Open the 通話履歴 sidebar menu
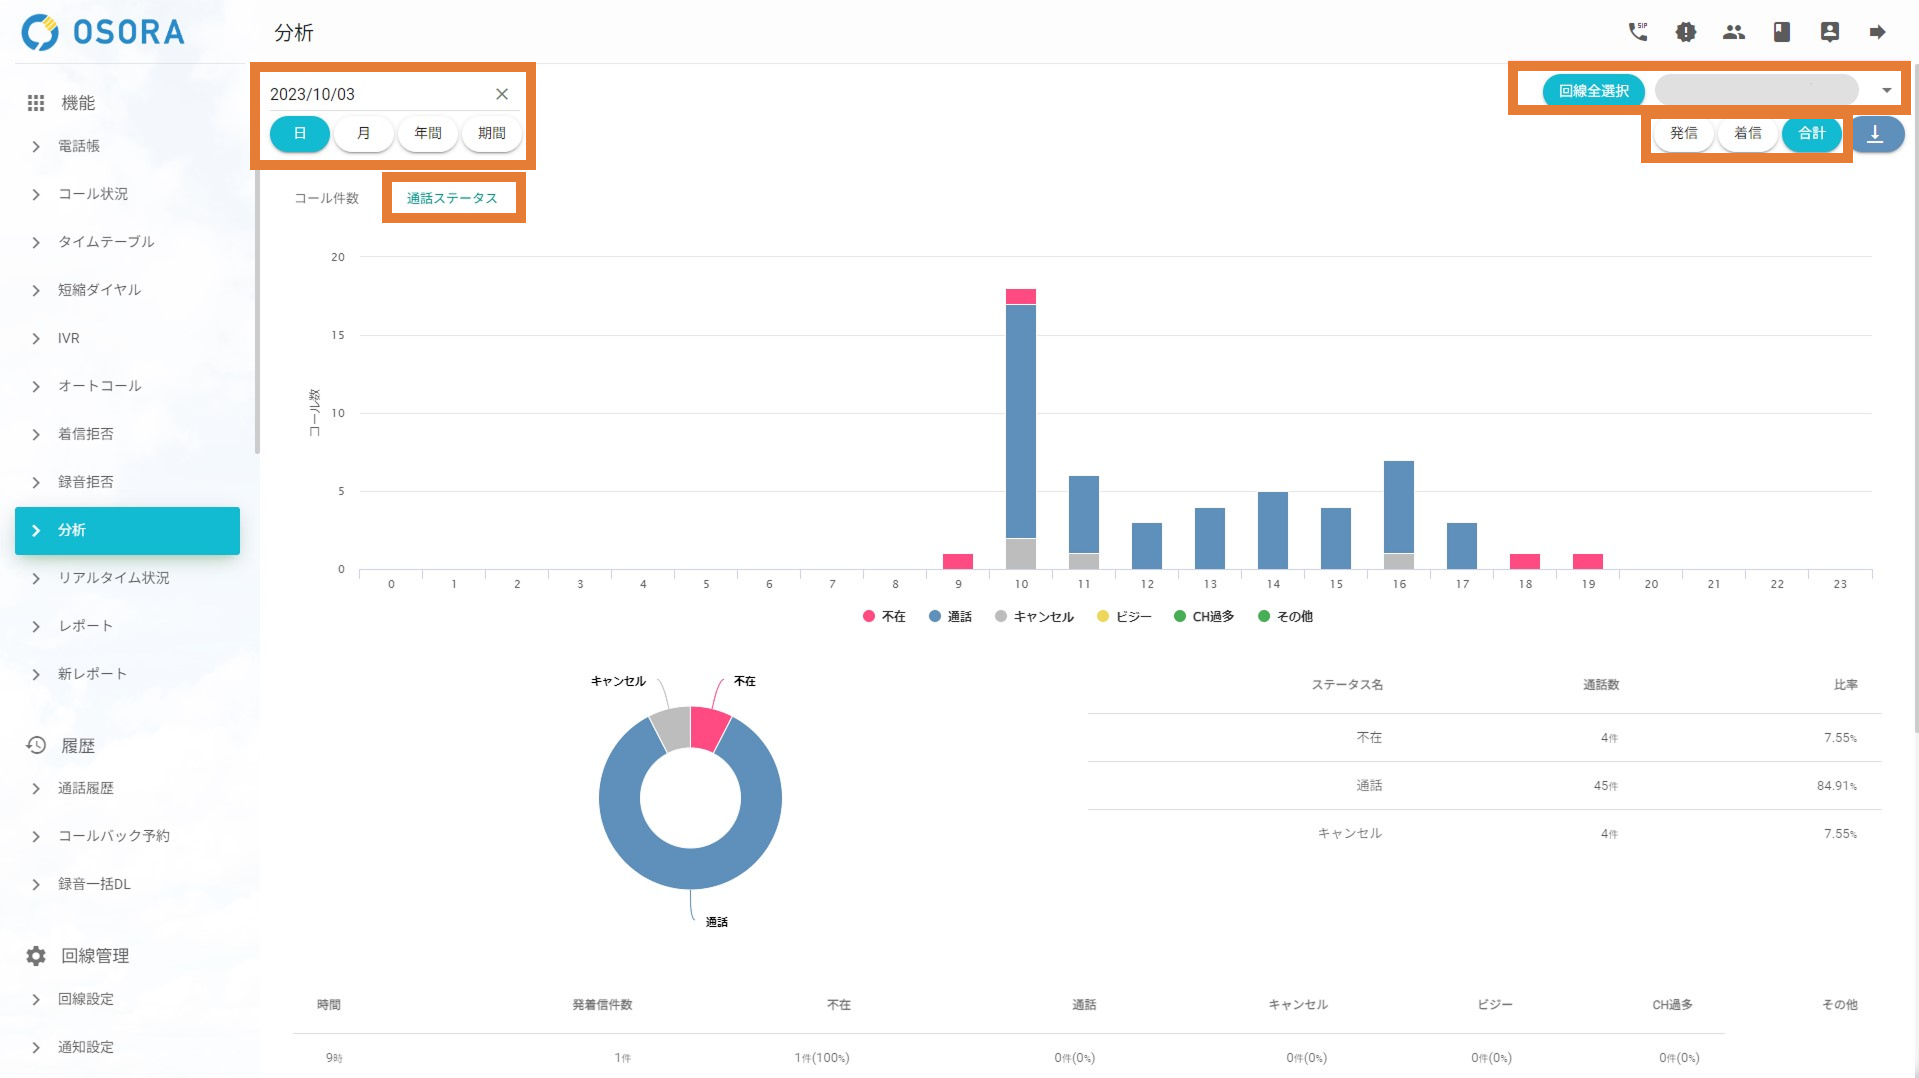Screen dimensions: 1919x1078 pos(86,788)
